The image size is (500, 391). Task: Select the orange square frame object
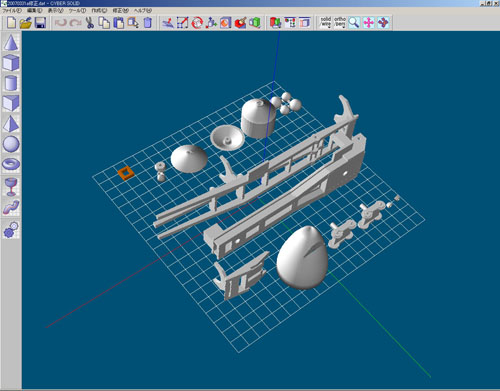126,173
